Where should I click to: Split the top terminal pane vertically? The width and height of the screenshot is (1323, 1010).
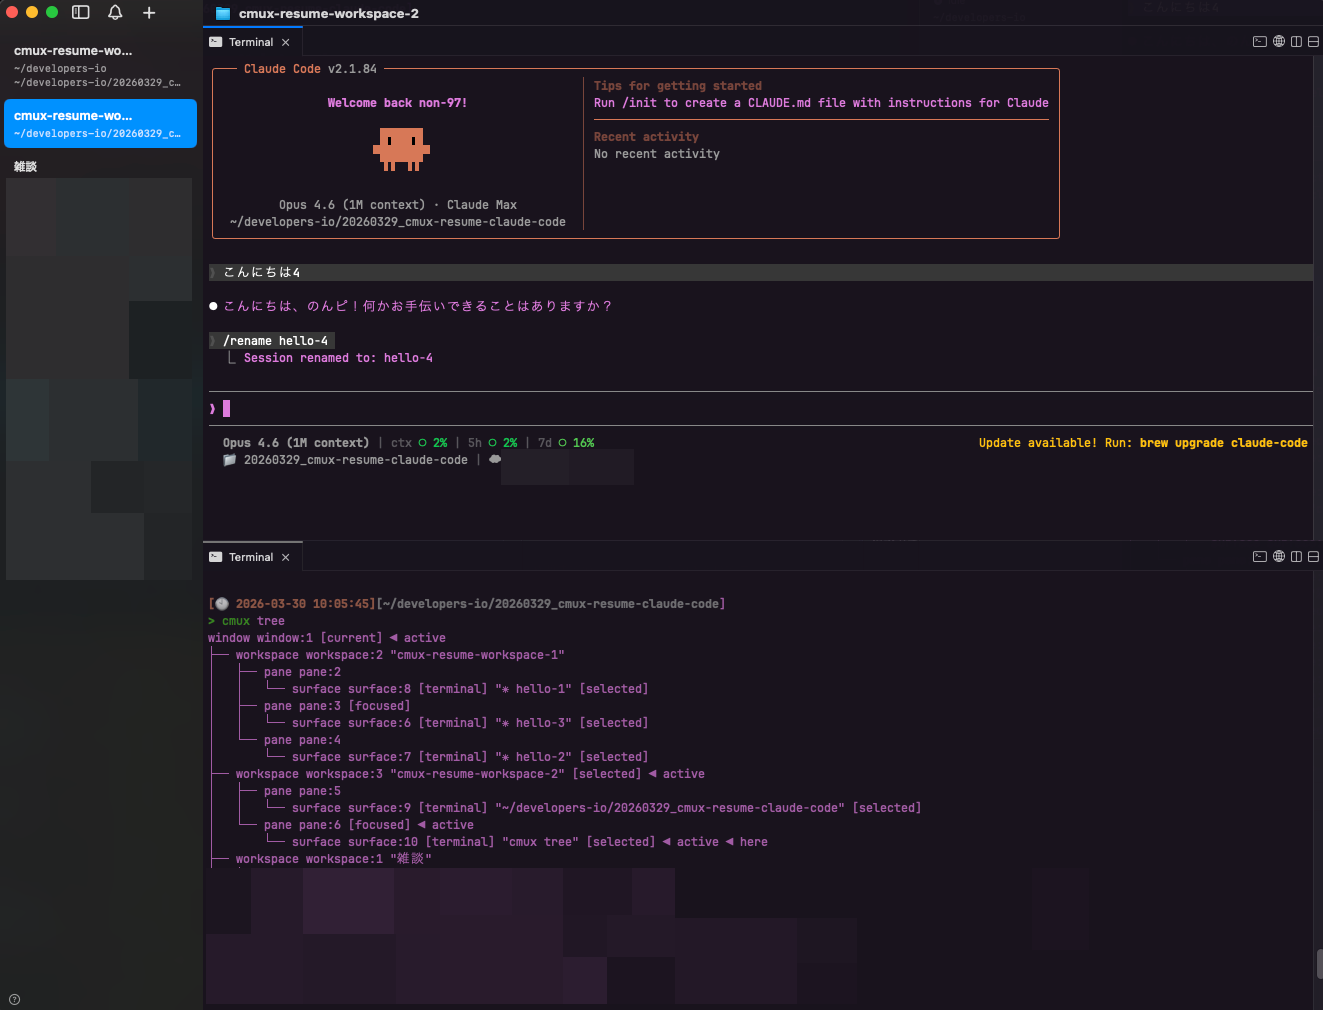(x=1296, y=41)
